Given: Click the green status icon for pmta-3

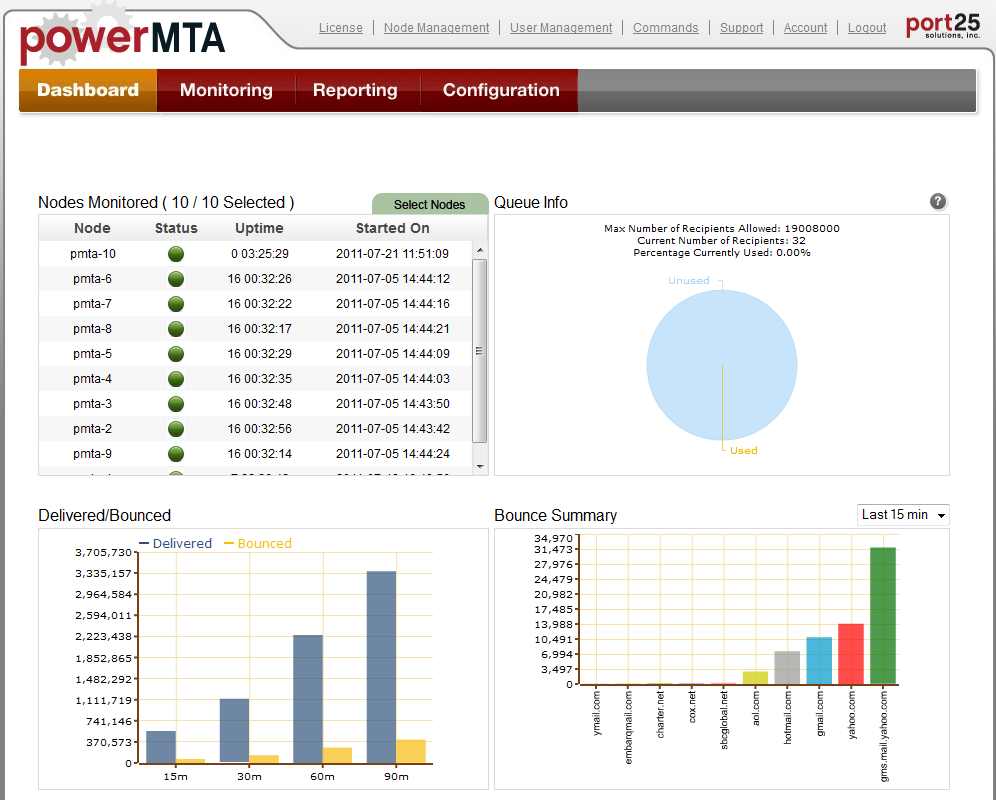Looking at the screenshot, I should (176, 404).
